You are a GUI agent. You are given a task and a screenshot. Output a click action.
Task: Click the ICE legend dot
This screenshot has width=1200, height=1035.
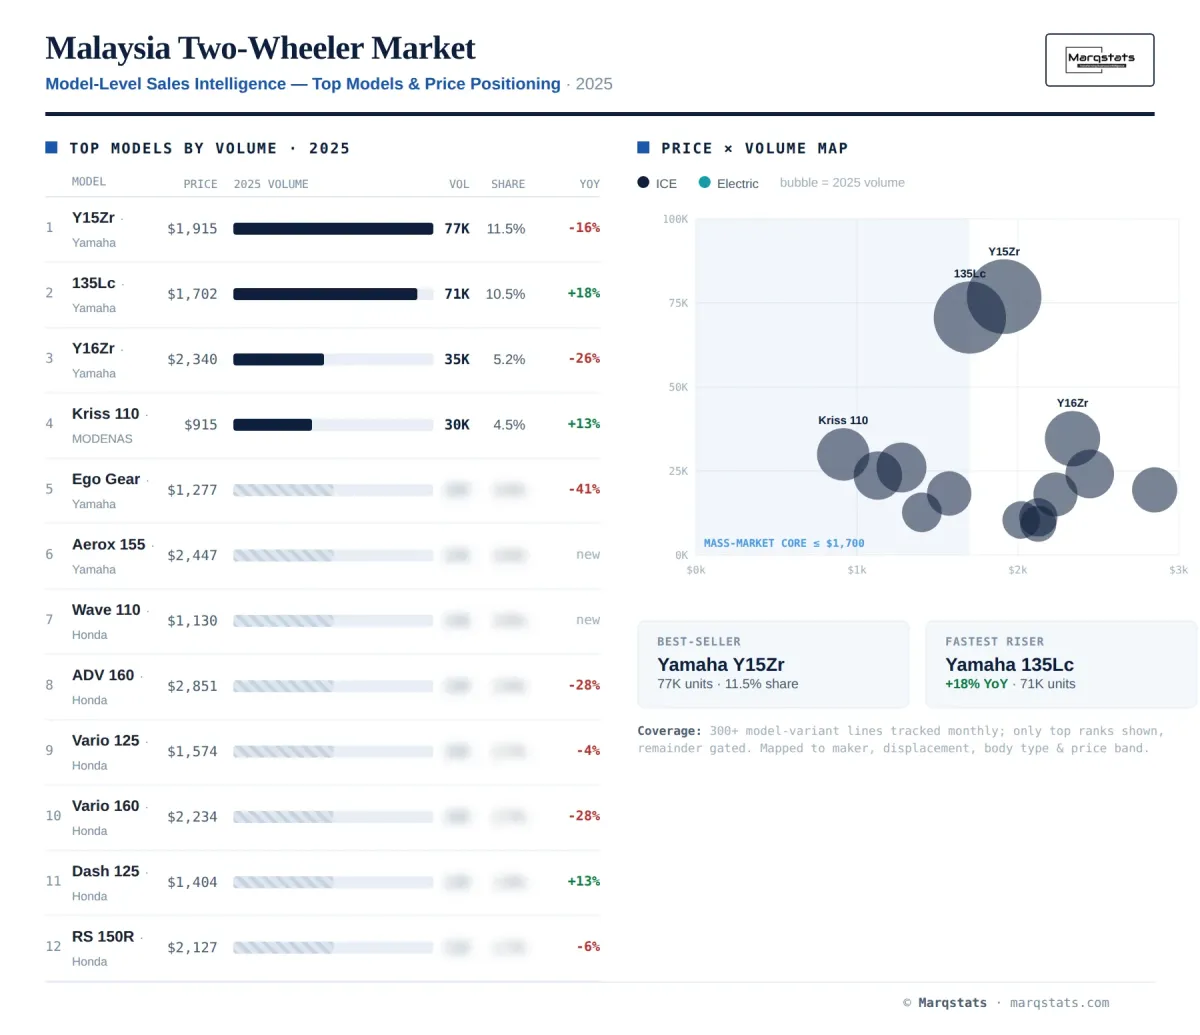tap(643, 183)
